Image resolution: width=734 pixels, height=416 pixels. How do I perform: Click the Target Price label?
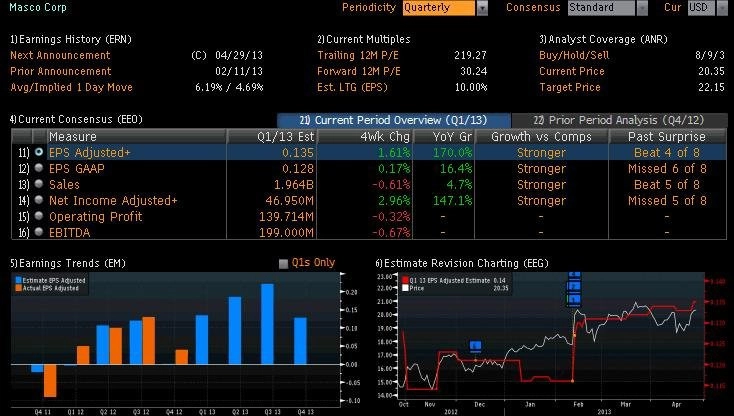click(x=570, y=87)
